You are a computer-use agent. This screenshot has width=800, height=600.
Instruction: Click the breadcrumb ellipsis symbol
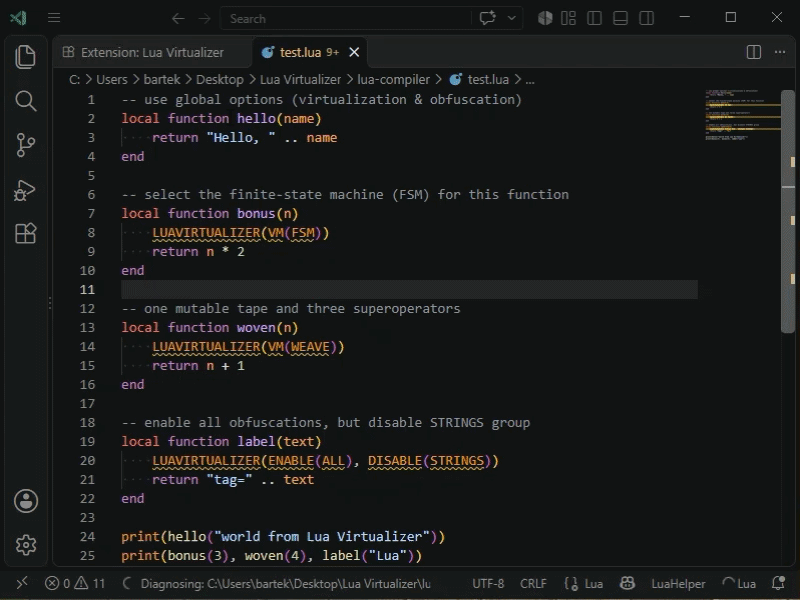pos(530,80)
